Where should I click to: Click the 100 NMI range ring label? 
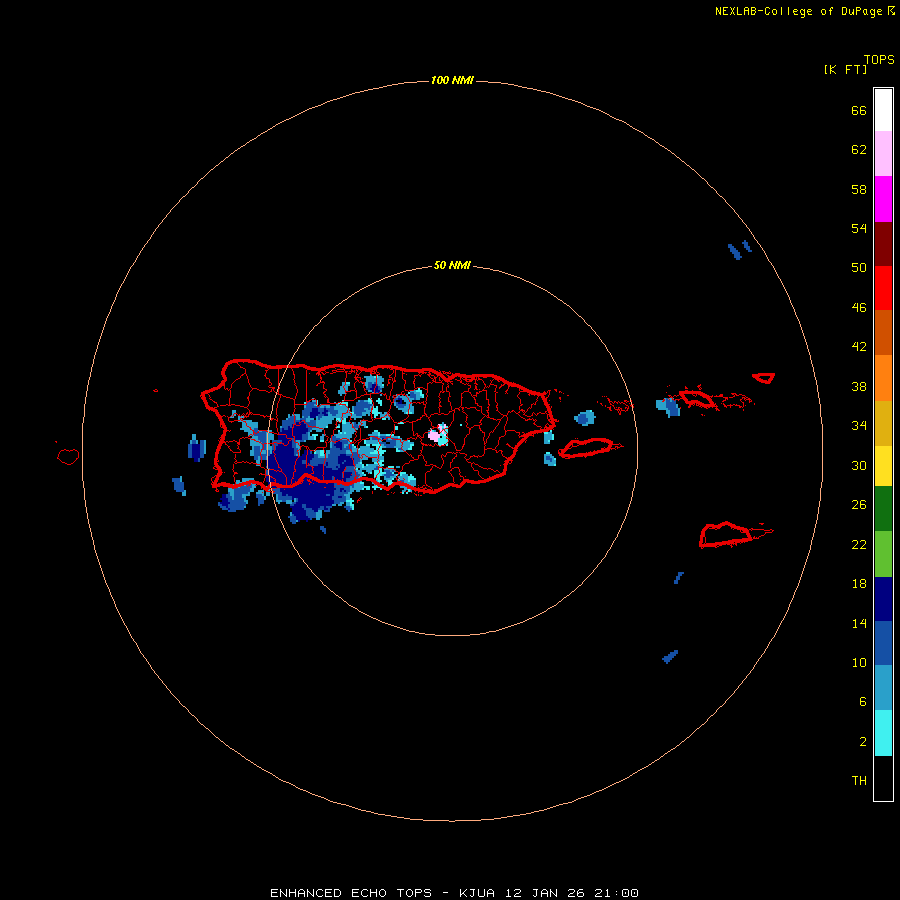(x=452, y=80)
